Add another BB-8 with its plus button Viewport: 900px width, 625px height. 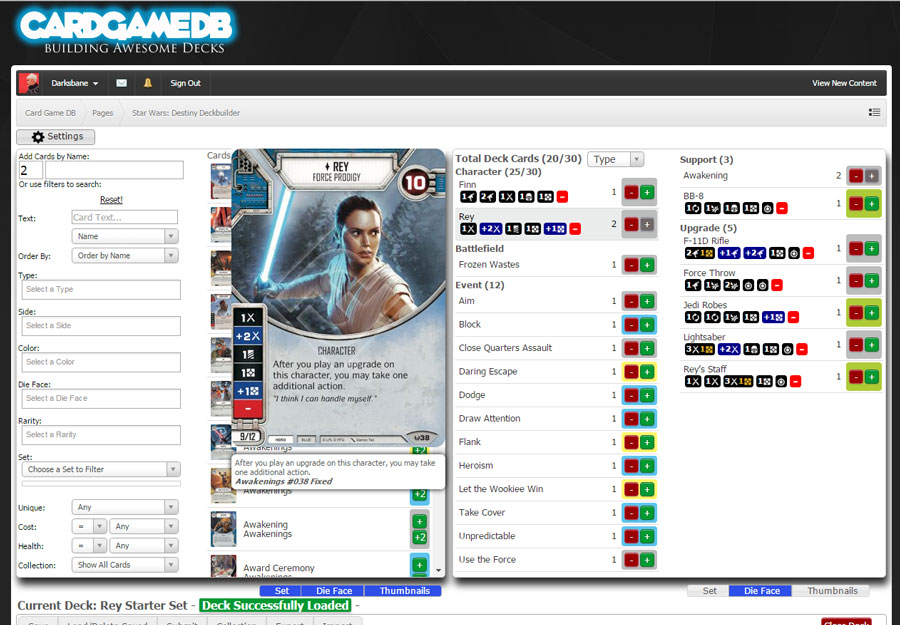872,204
